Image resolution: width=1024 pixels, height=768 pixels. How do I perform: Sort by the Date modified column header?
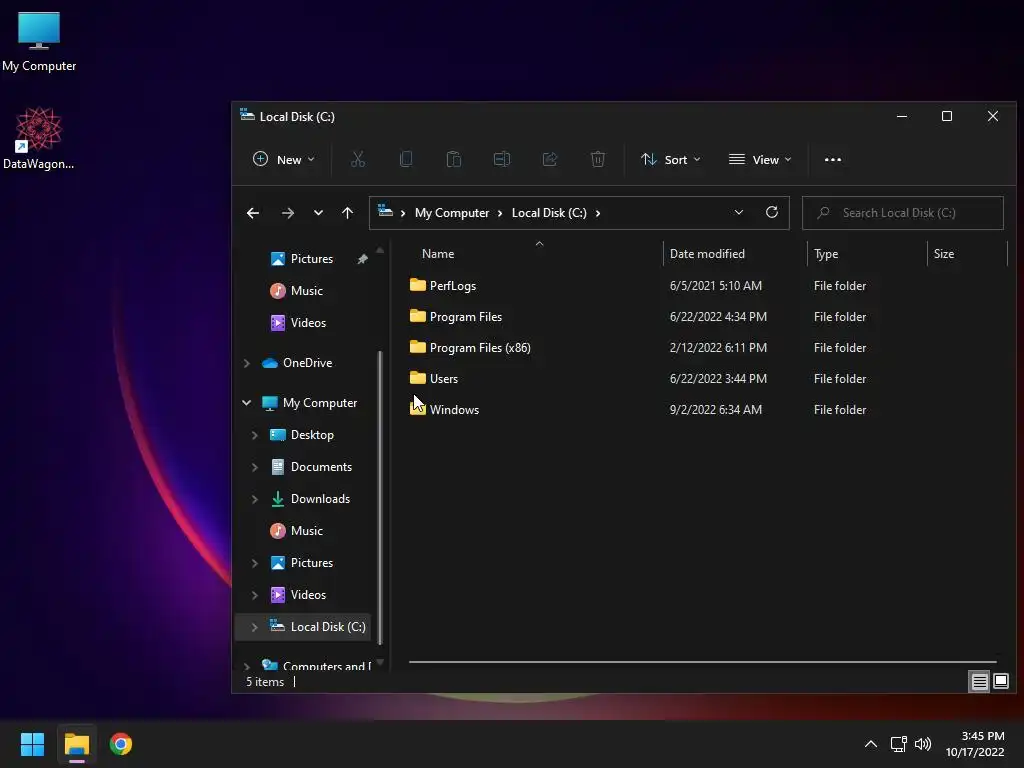point(707,253)
